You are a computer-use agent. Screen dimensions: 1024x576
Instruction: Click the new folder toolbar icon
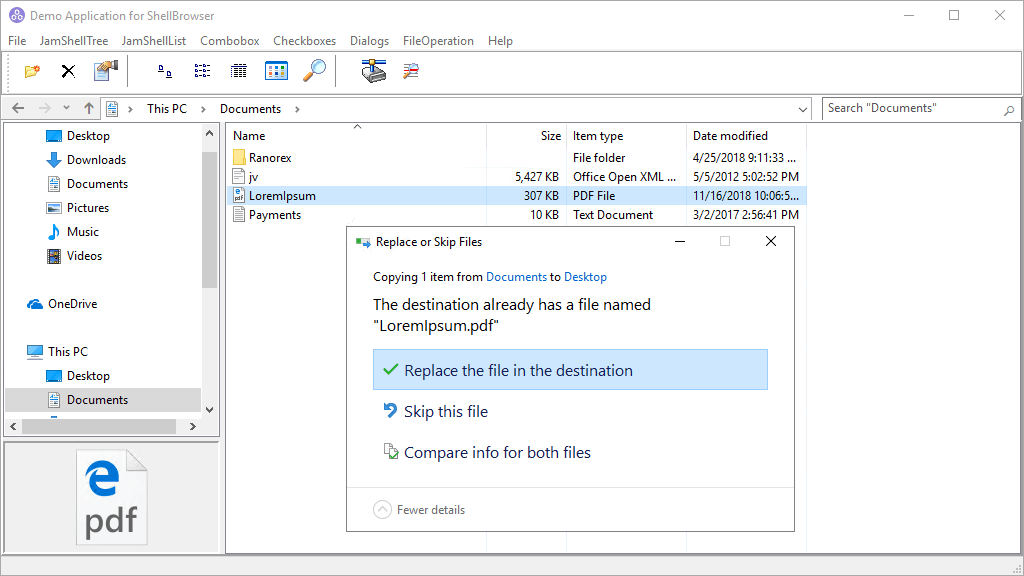(32, 71)
